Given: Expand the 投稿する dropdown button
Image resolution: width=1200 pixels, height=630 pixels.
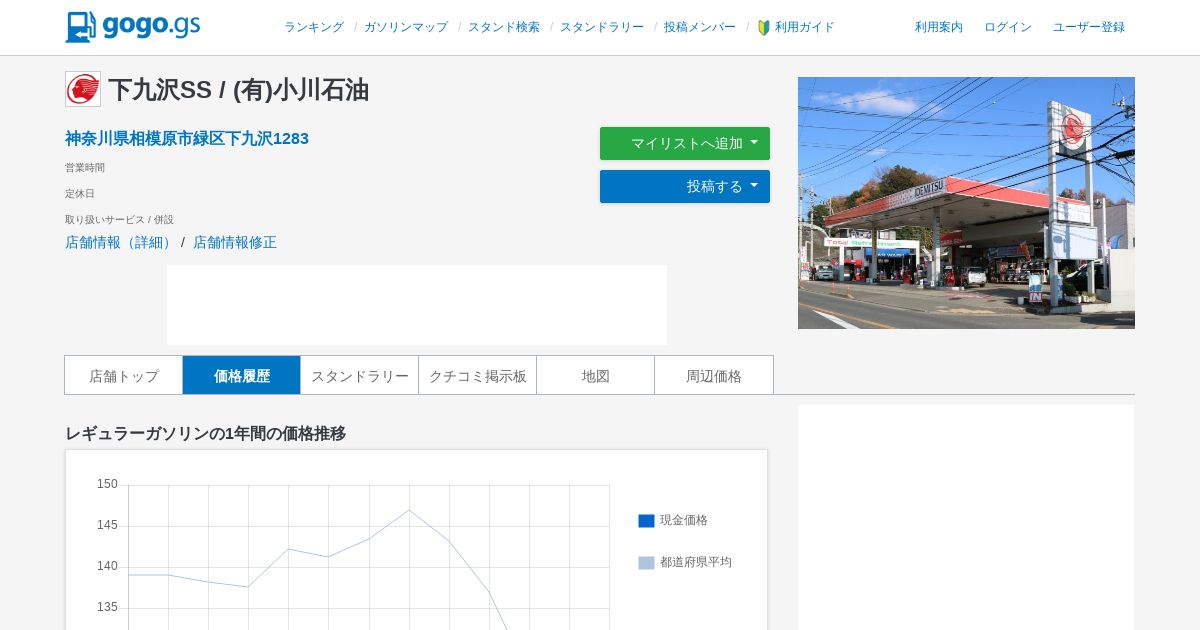Looking at the screenshot, I should [685, 186].
